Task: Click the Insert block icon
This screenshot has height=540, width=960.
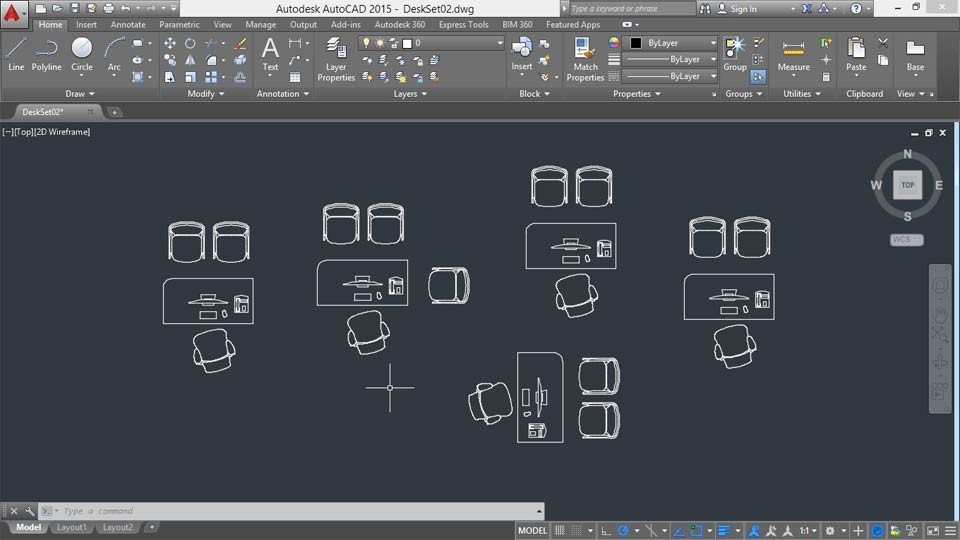Action: [522, 54]
